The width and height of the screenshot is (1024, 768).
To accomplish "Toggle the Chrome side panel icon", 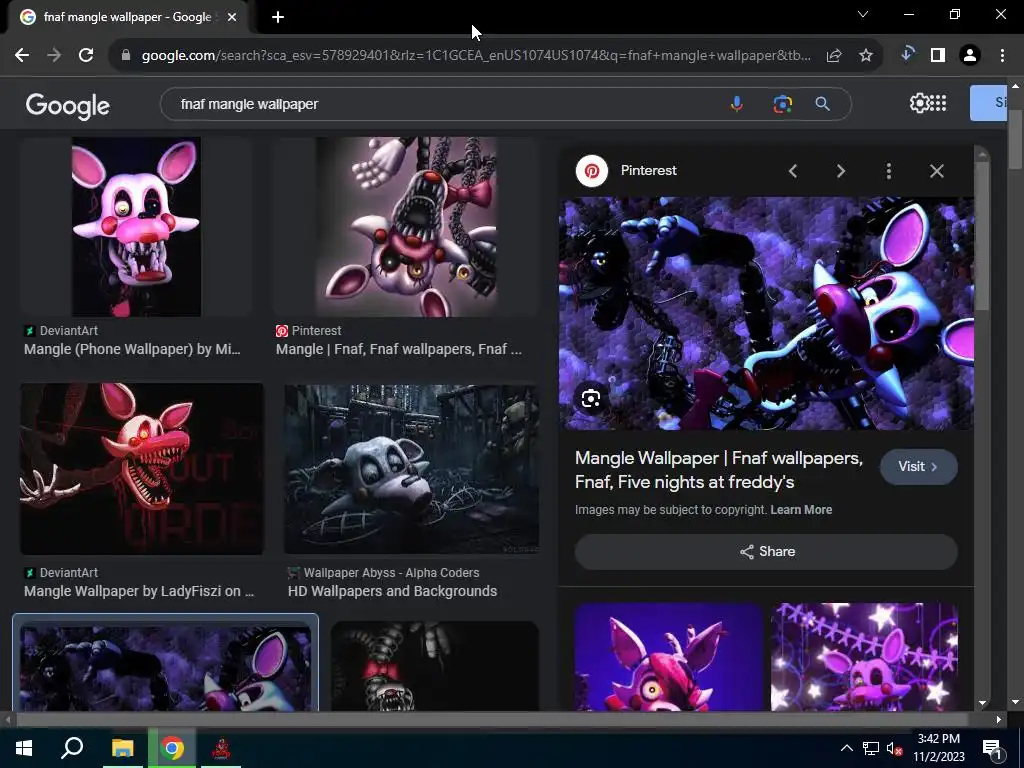I will coord(938,56).
